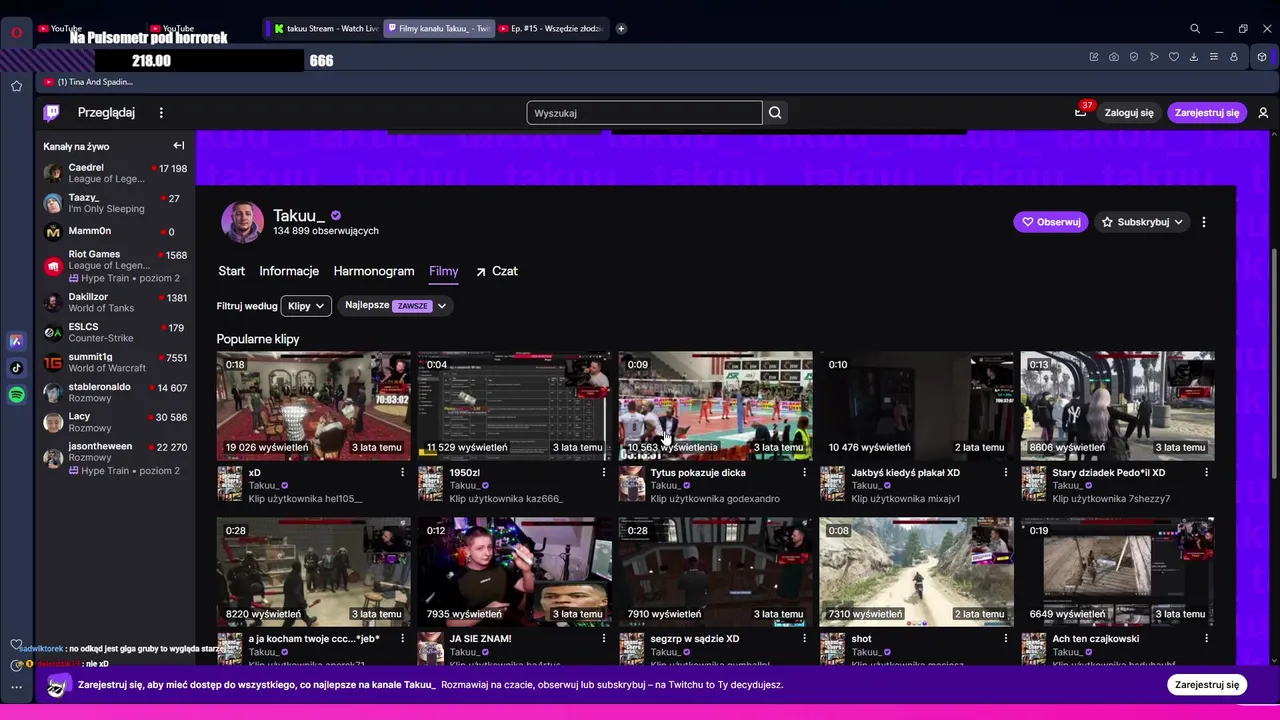Play the shot clip thumbnail

[916, 572]
